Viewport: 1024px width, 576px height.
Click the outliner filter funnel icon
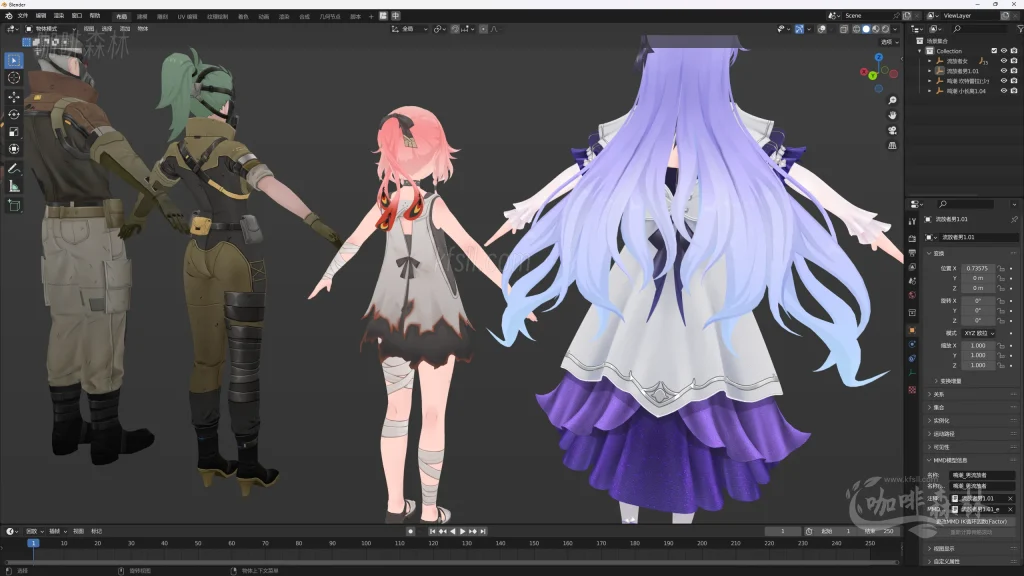[1019, 29]
